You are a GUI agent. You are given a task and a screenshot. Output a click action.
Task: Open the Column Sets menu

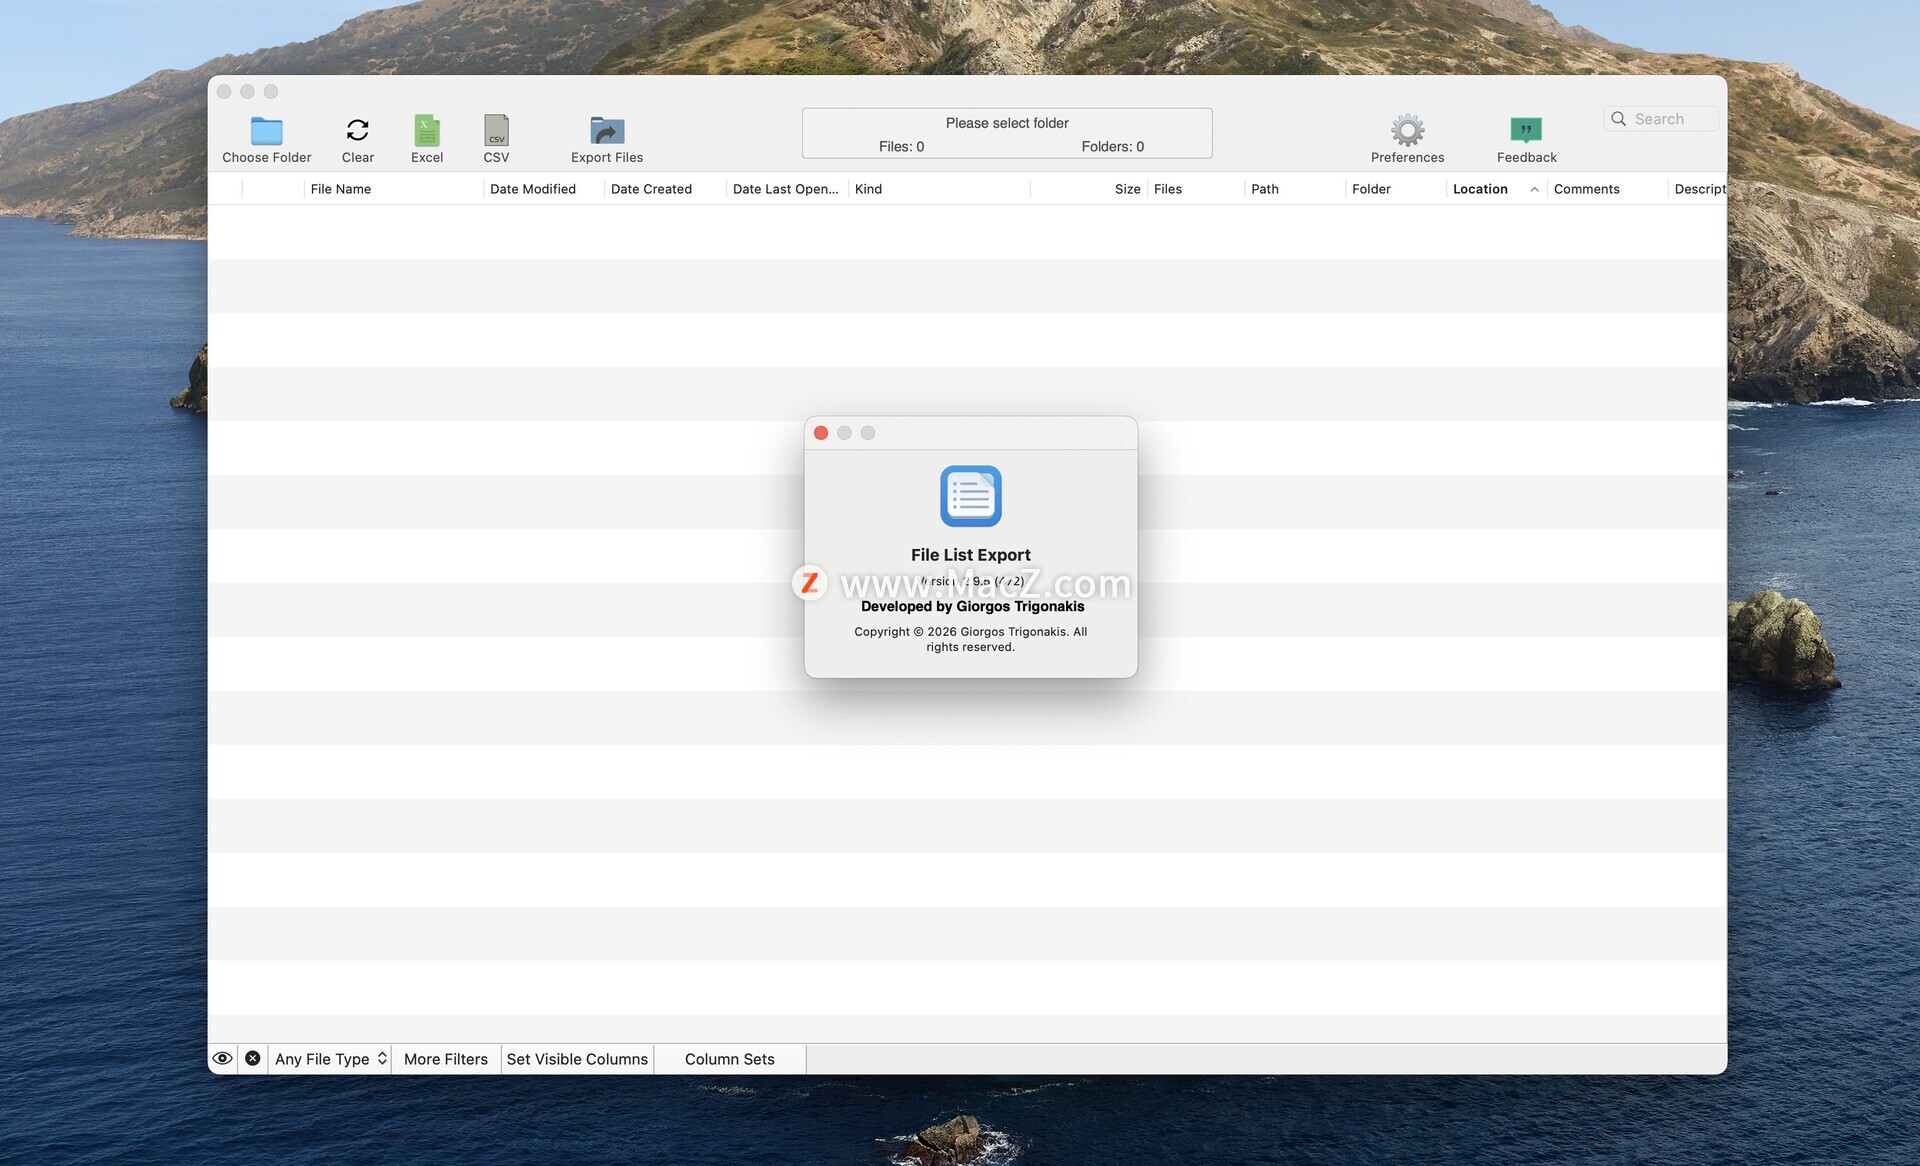[x=729, y=1059]
